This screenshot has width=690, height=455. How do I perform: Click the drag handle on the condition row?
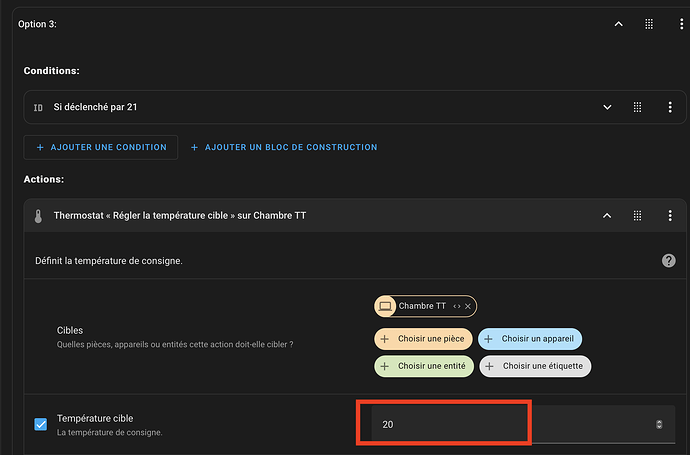[x=637, y=107]
